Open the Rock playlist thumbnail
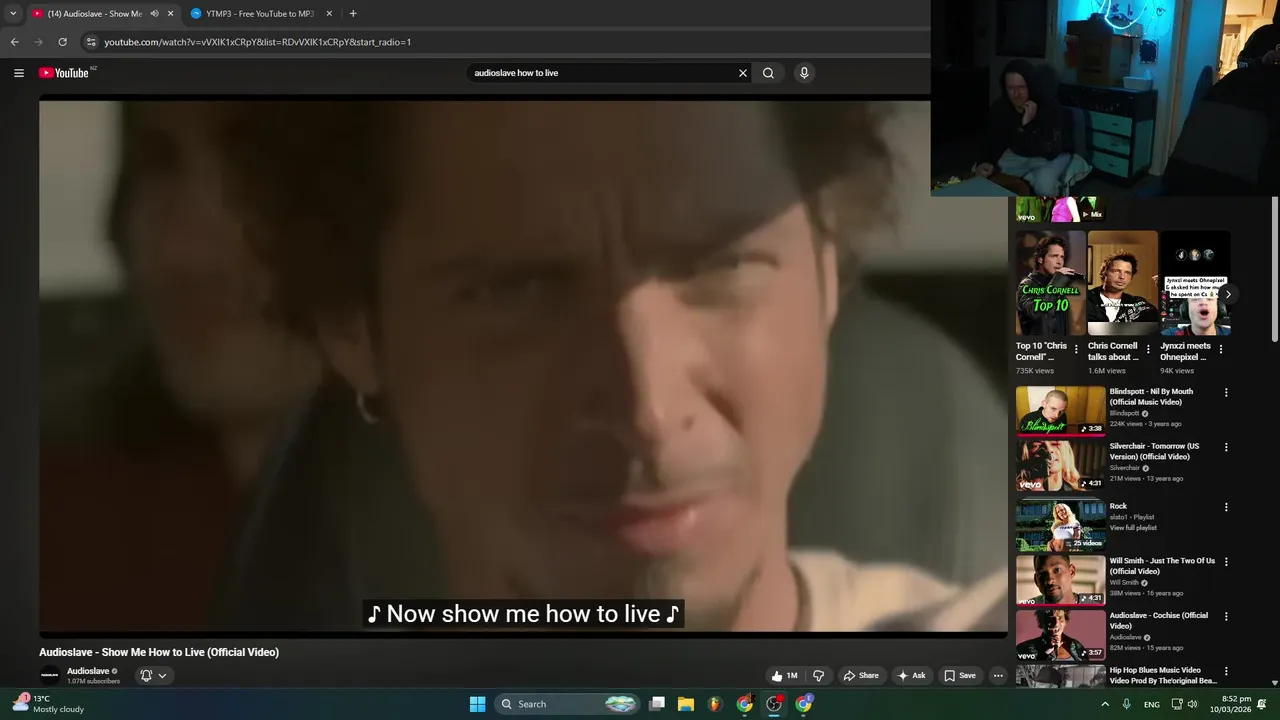The image size is (1280, 720). click(x=1060, y=525)
